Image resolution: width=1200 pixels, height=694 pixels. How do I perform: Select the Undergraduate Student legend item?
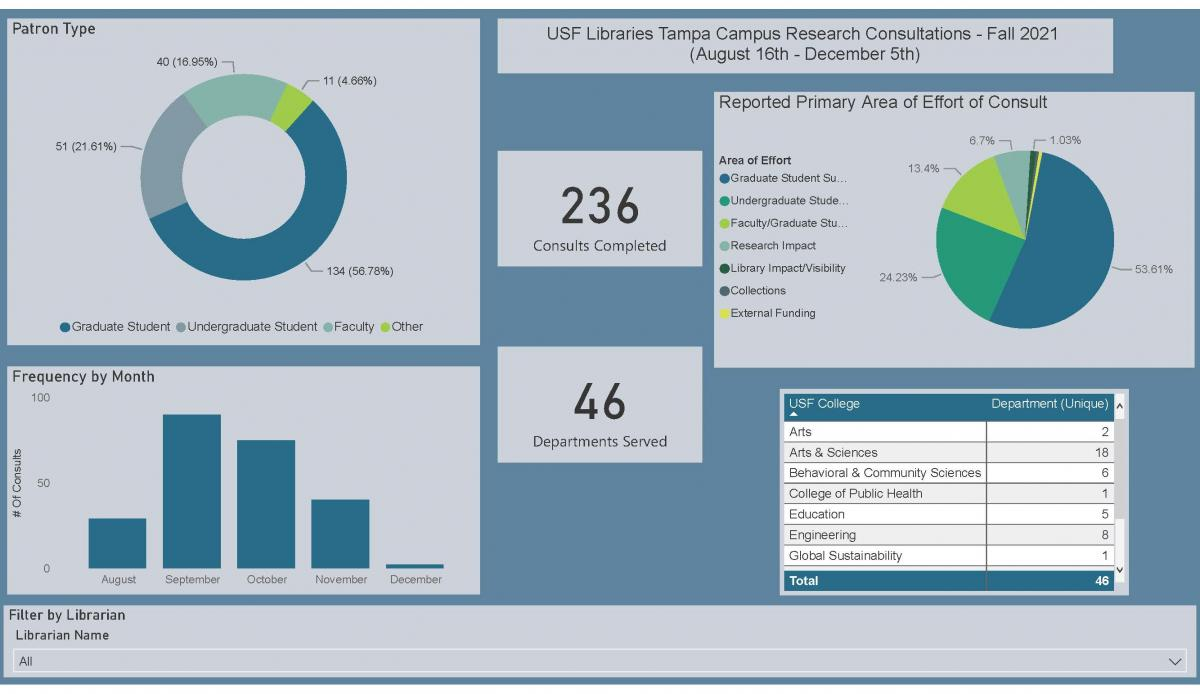tap(246, 327)
